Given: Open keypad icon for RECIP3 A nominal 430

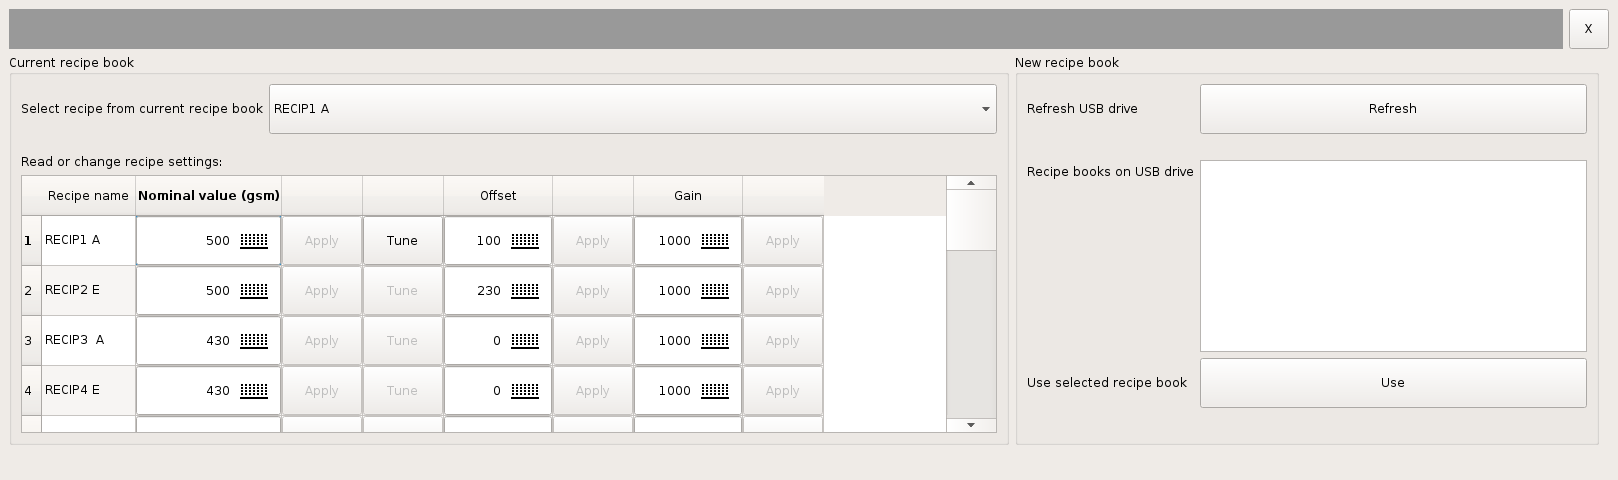Looking at the screenshot, I should pyautogui.click(x=254, y=341).
